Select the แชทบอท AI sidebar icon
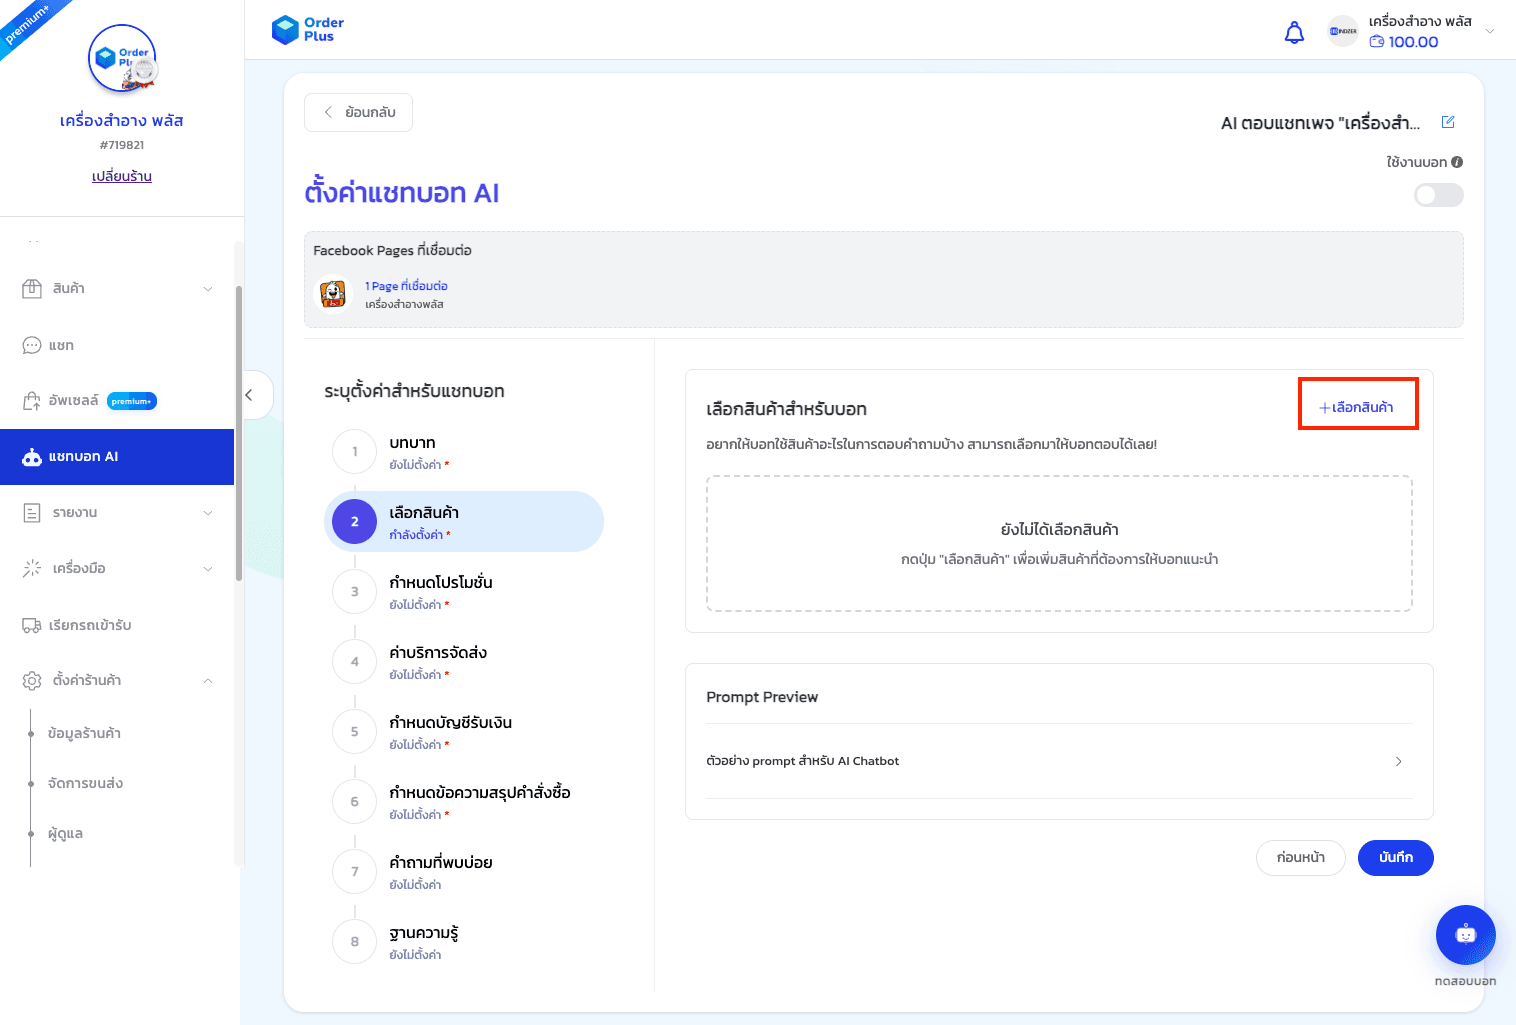The width and height of the screenshot is (1516, 1025). coord(33,456)
